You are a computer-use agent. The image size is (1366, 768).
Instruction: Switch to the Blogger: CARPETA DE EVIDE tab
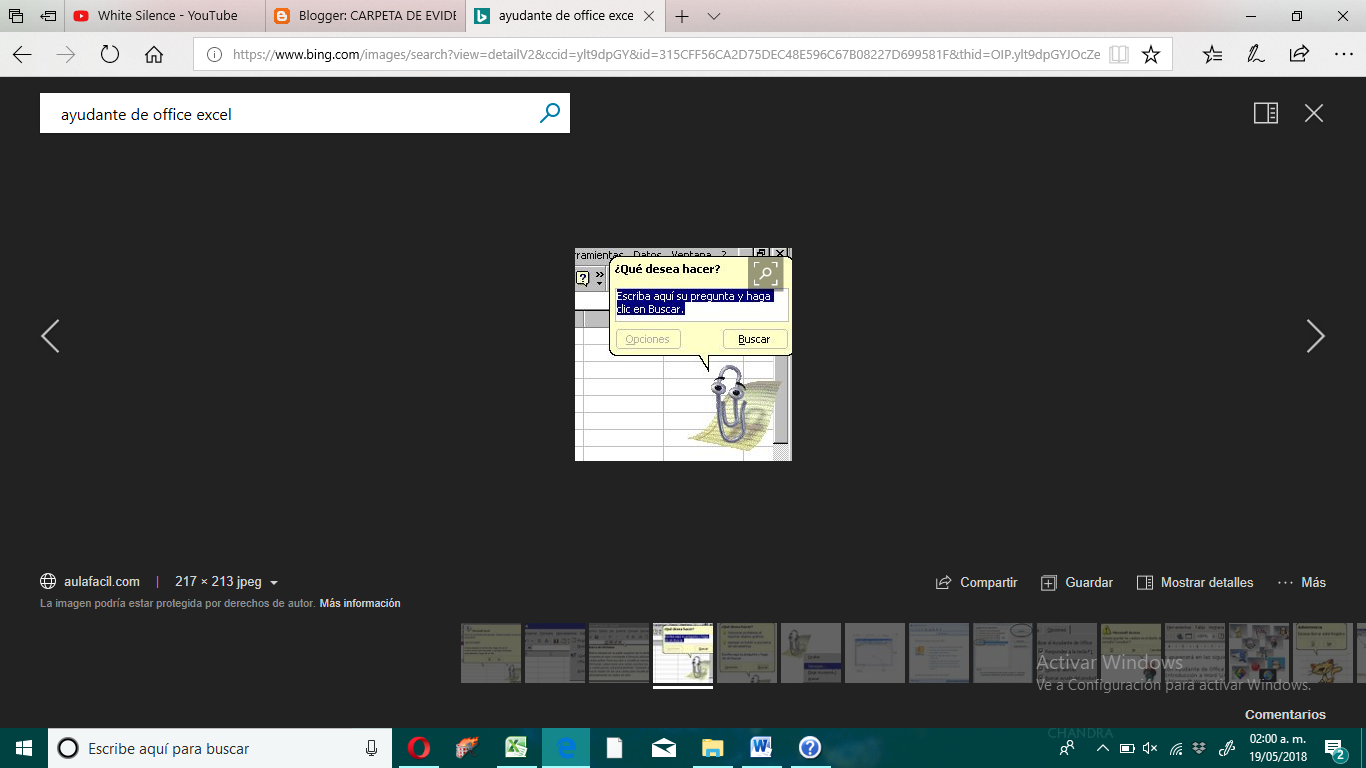coord(366,16)
